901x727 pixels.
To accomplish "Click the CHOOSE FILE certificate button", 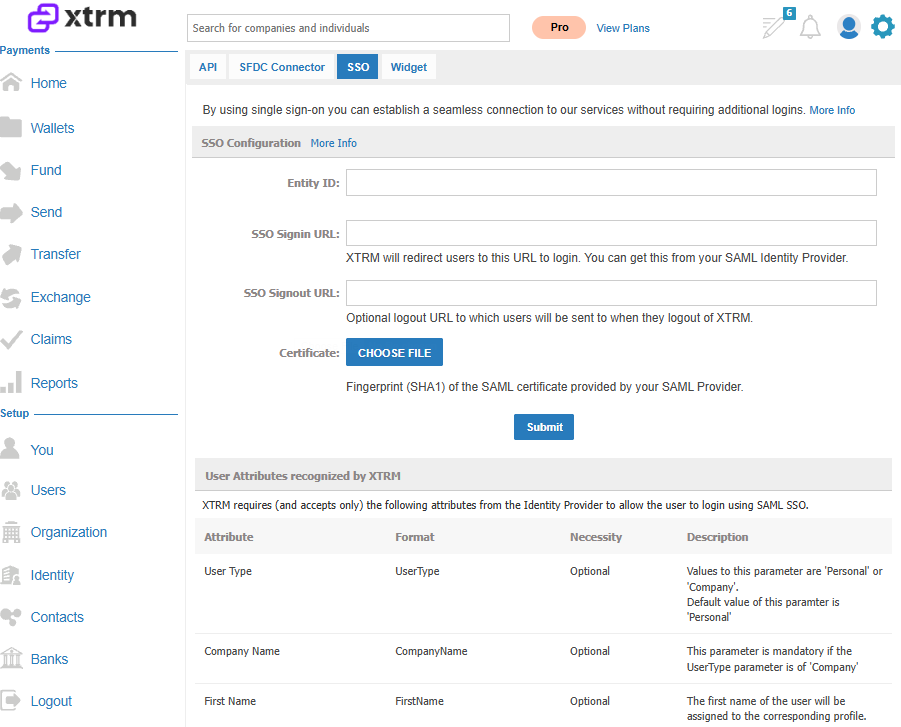I will [394, 352].
